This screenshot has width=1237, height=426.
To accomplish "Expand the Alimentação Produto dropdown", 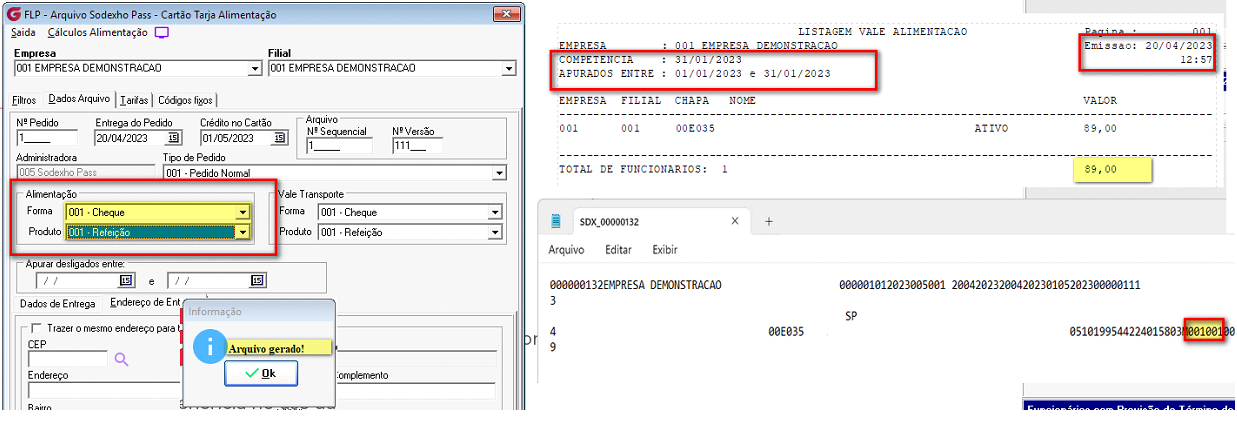I will [241, 232].
